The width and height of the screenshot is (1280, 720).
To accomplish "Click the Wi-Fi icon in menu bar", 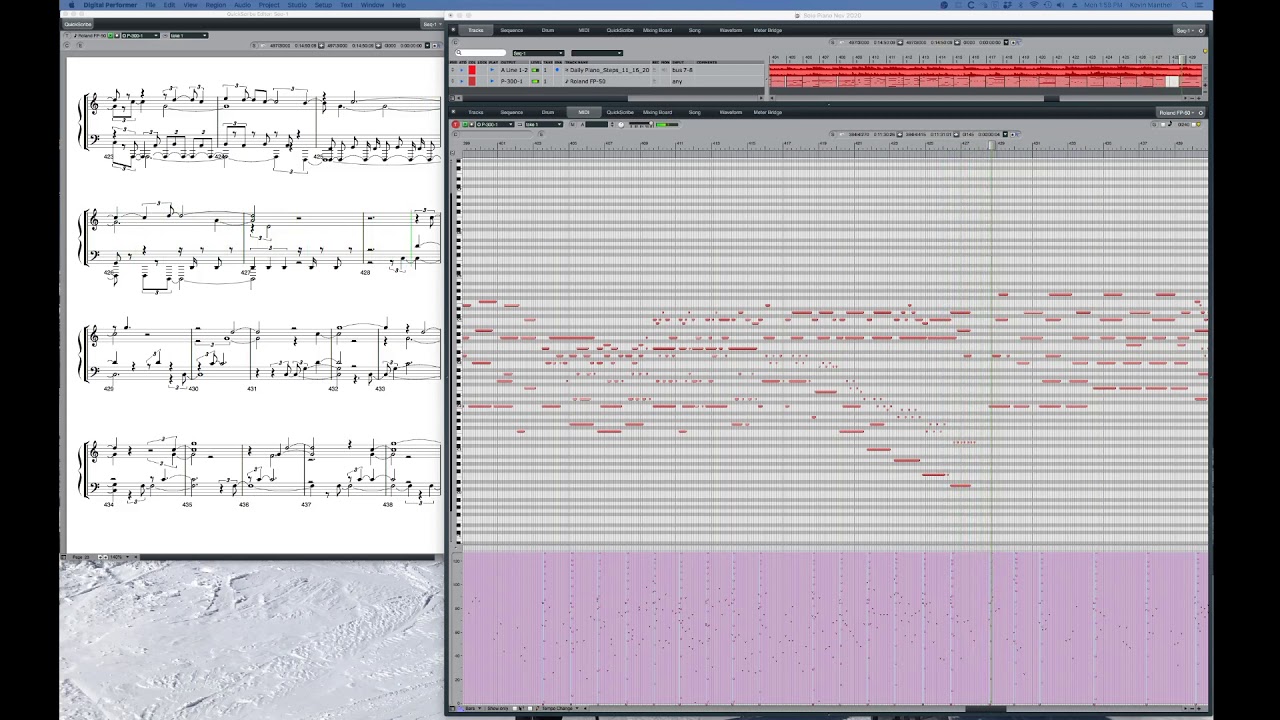I will coord(1034,5).
